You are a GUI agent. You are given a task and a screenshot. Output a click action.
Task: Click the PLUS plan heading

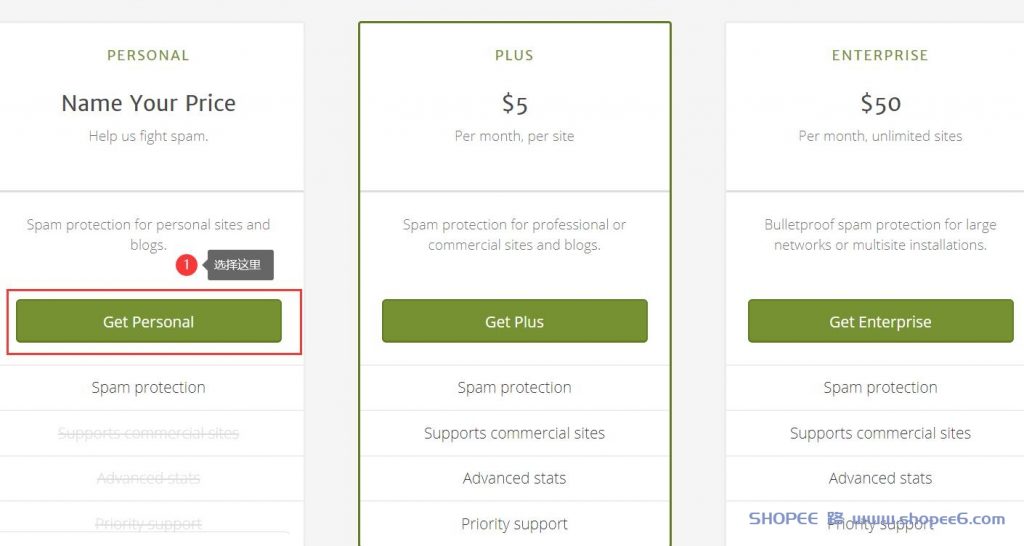coord(515,56)
